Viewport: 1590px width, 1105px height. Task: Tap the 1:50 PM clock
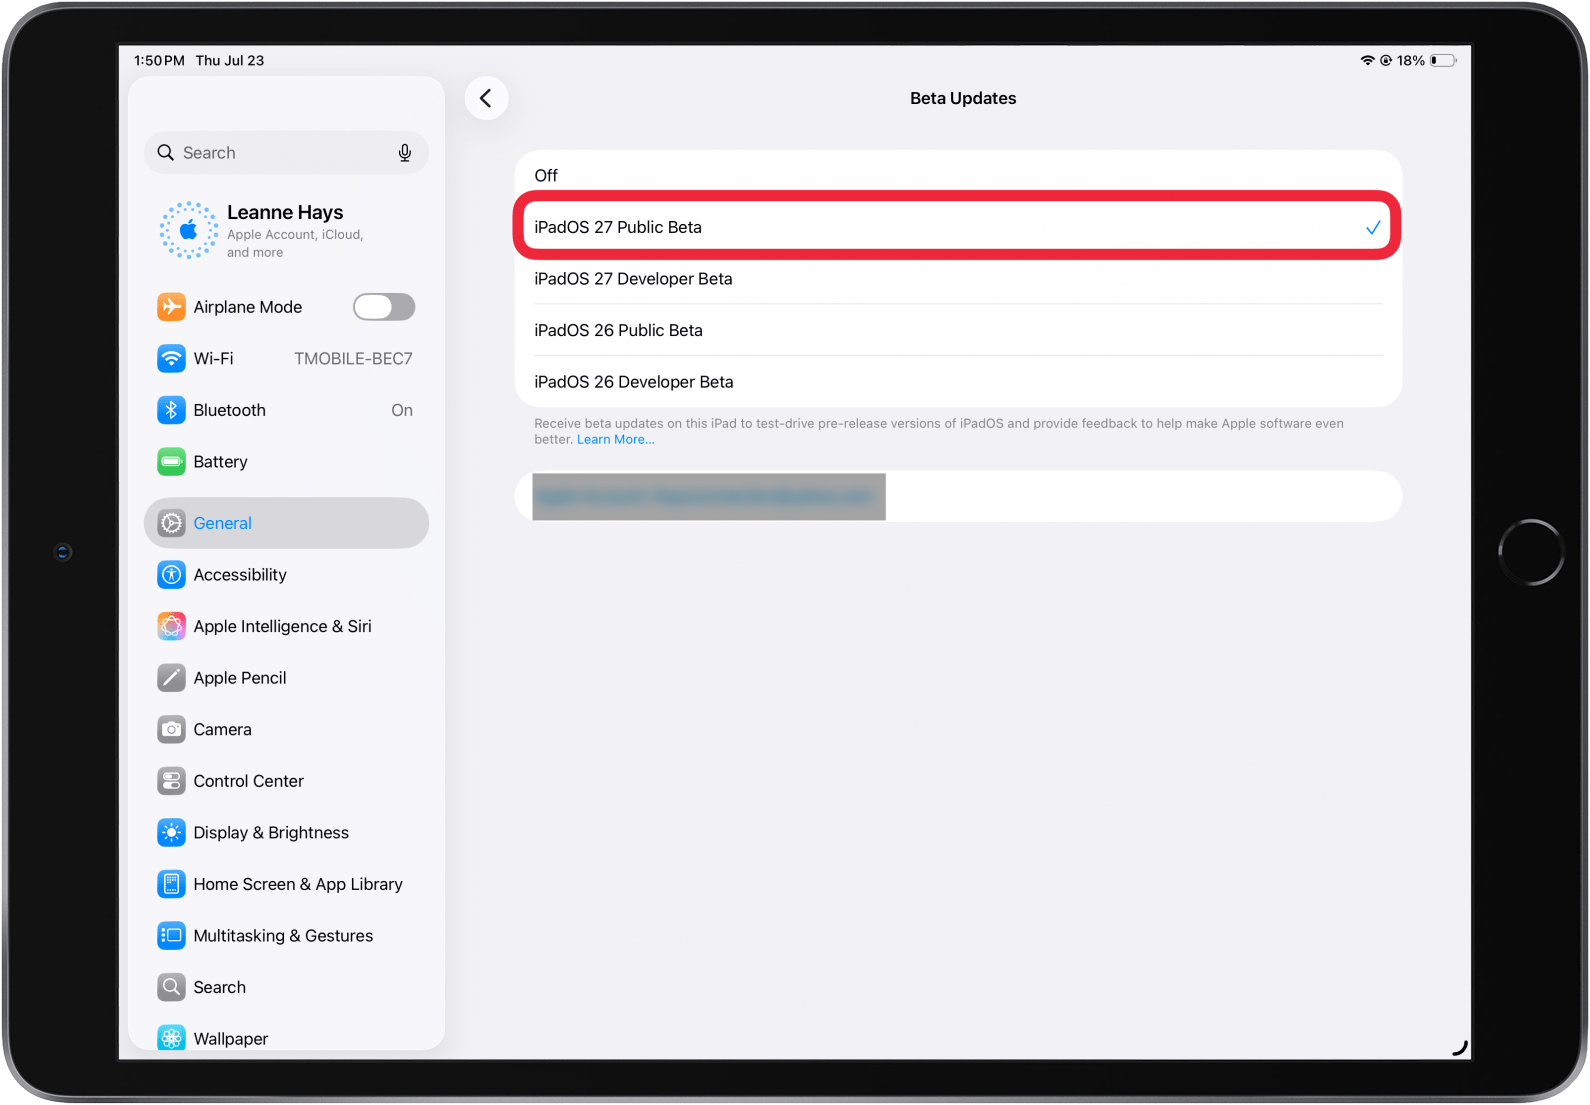(159, 61)
